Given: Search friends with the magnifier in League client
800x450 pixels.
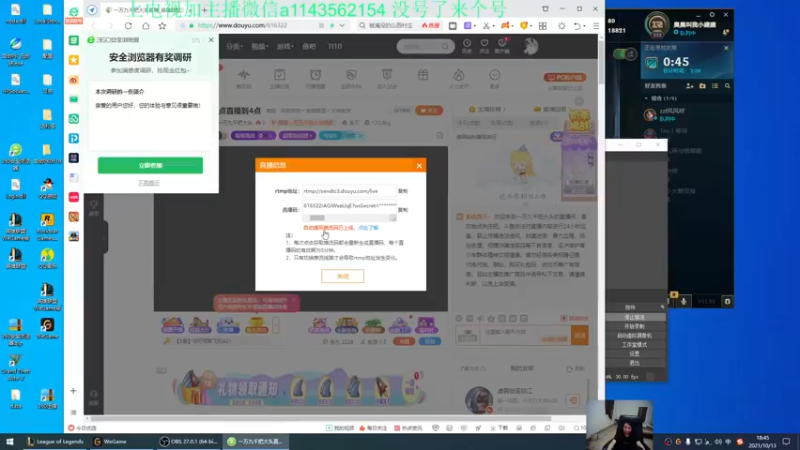Looking at the screenshot, I should (728, 86).
